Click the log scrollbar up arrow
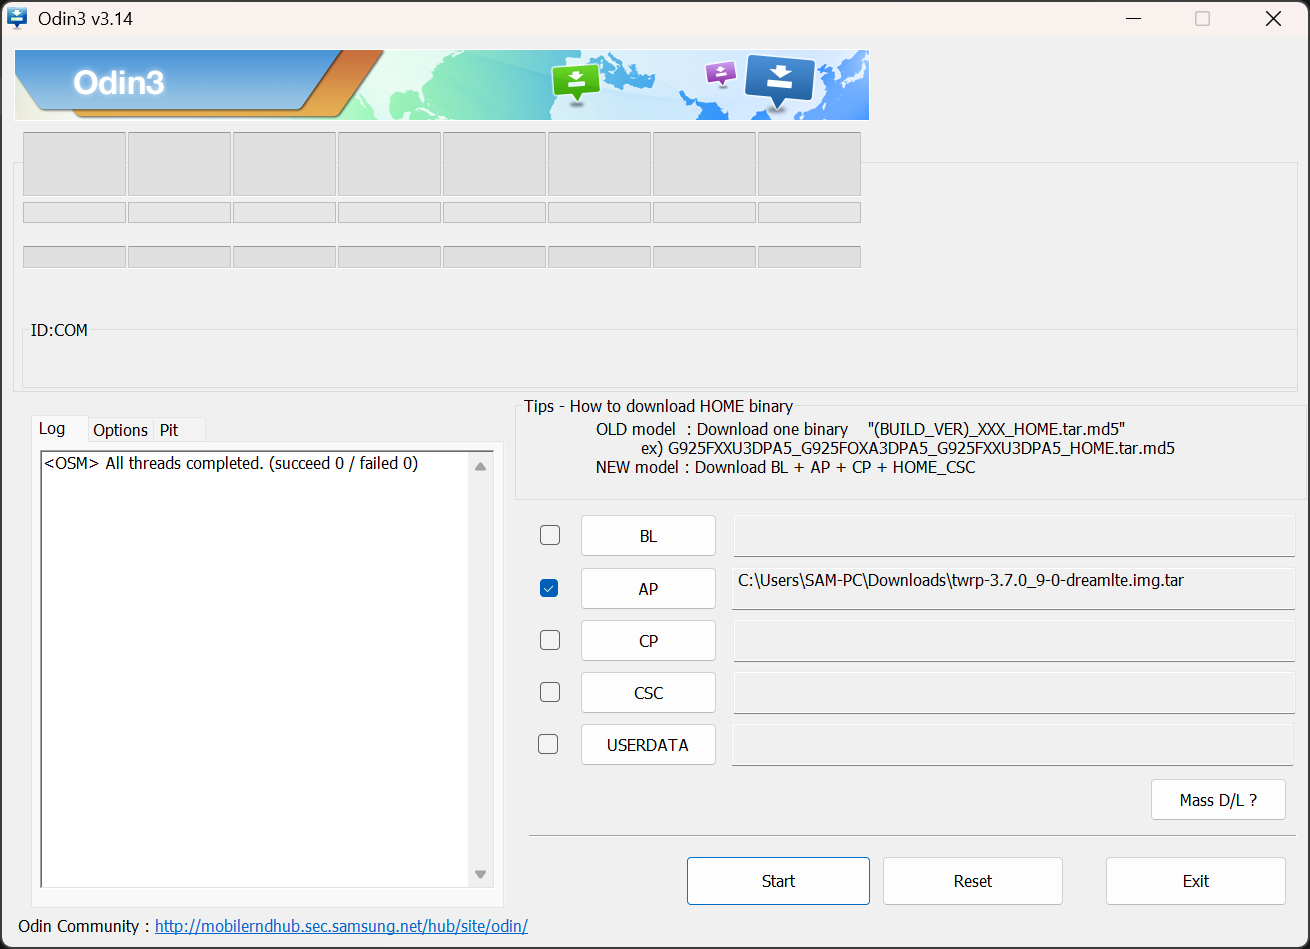1310x949 pixels. [x=481, y=466]
